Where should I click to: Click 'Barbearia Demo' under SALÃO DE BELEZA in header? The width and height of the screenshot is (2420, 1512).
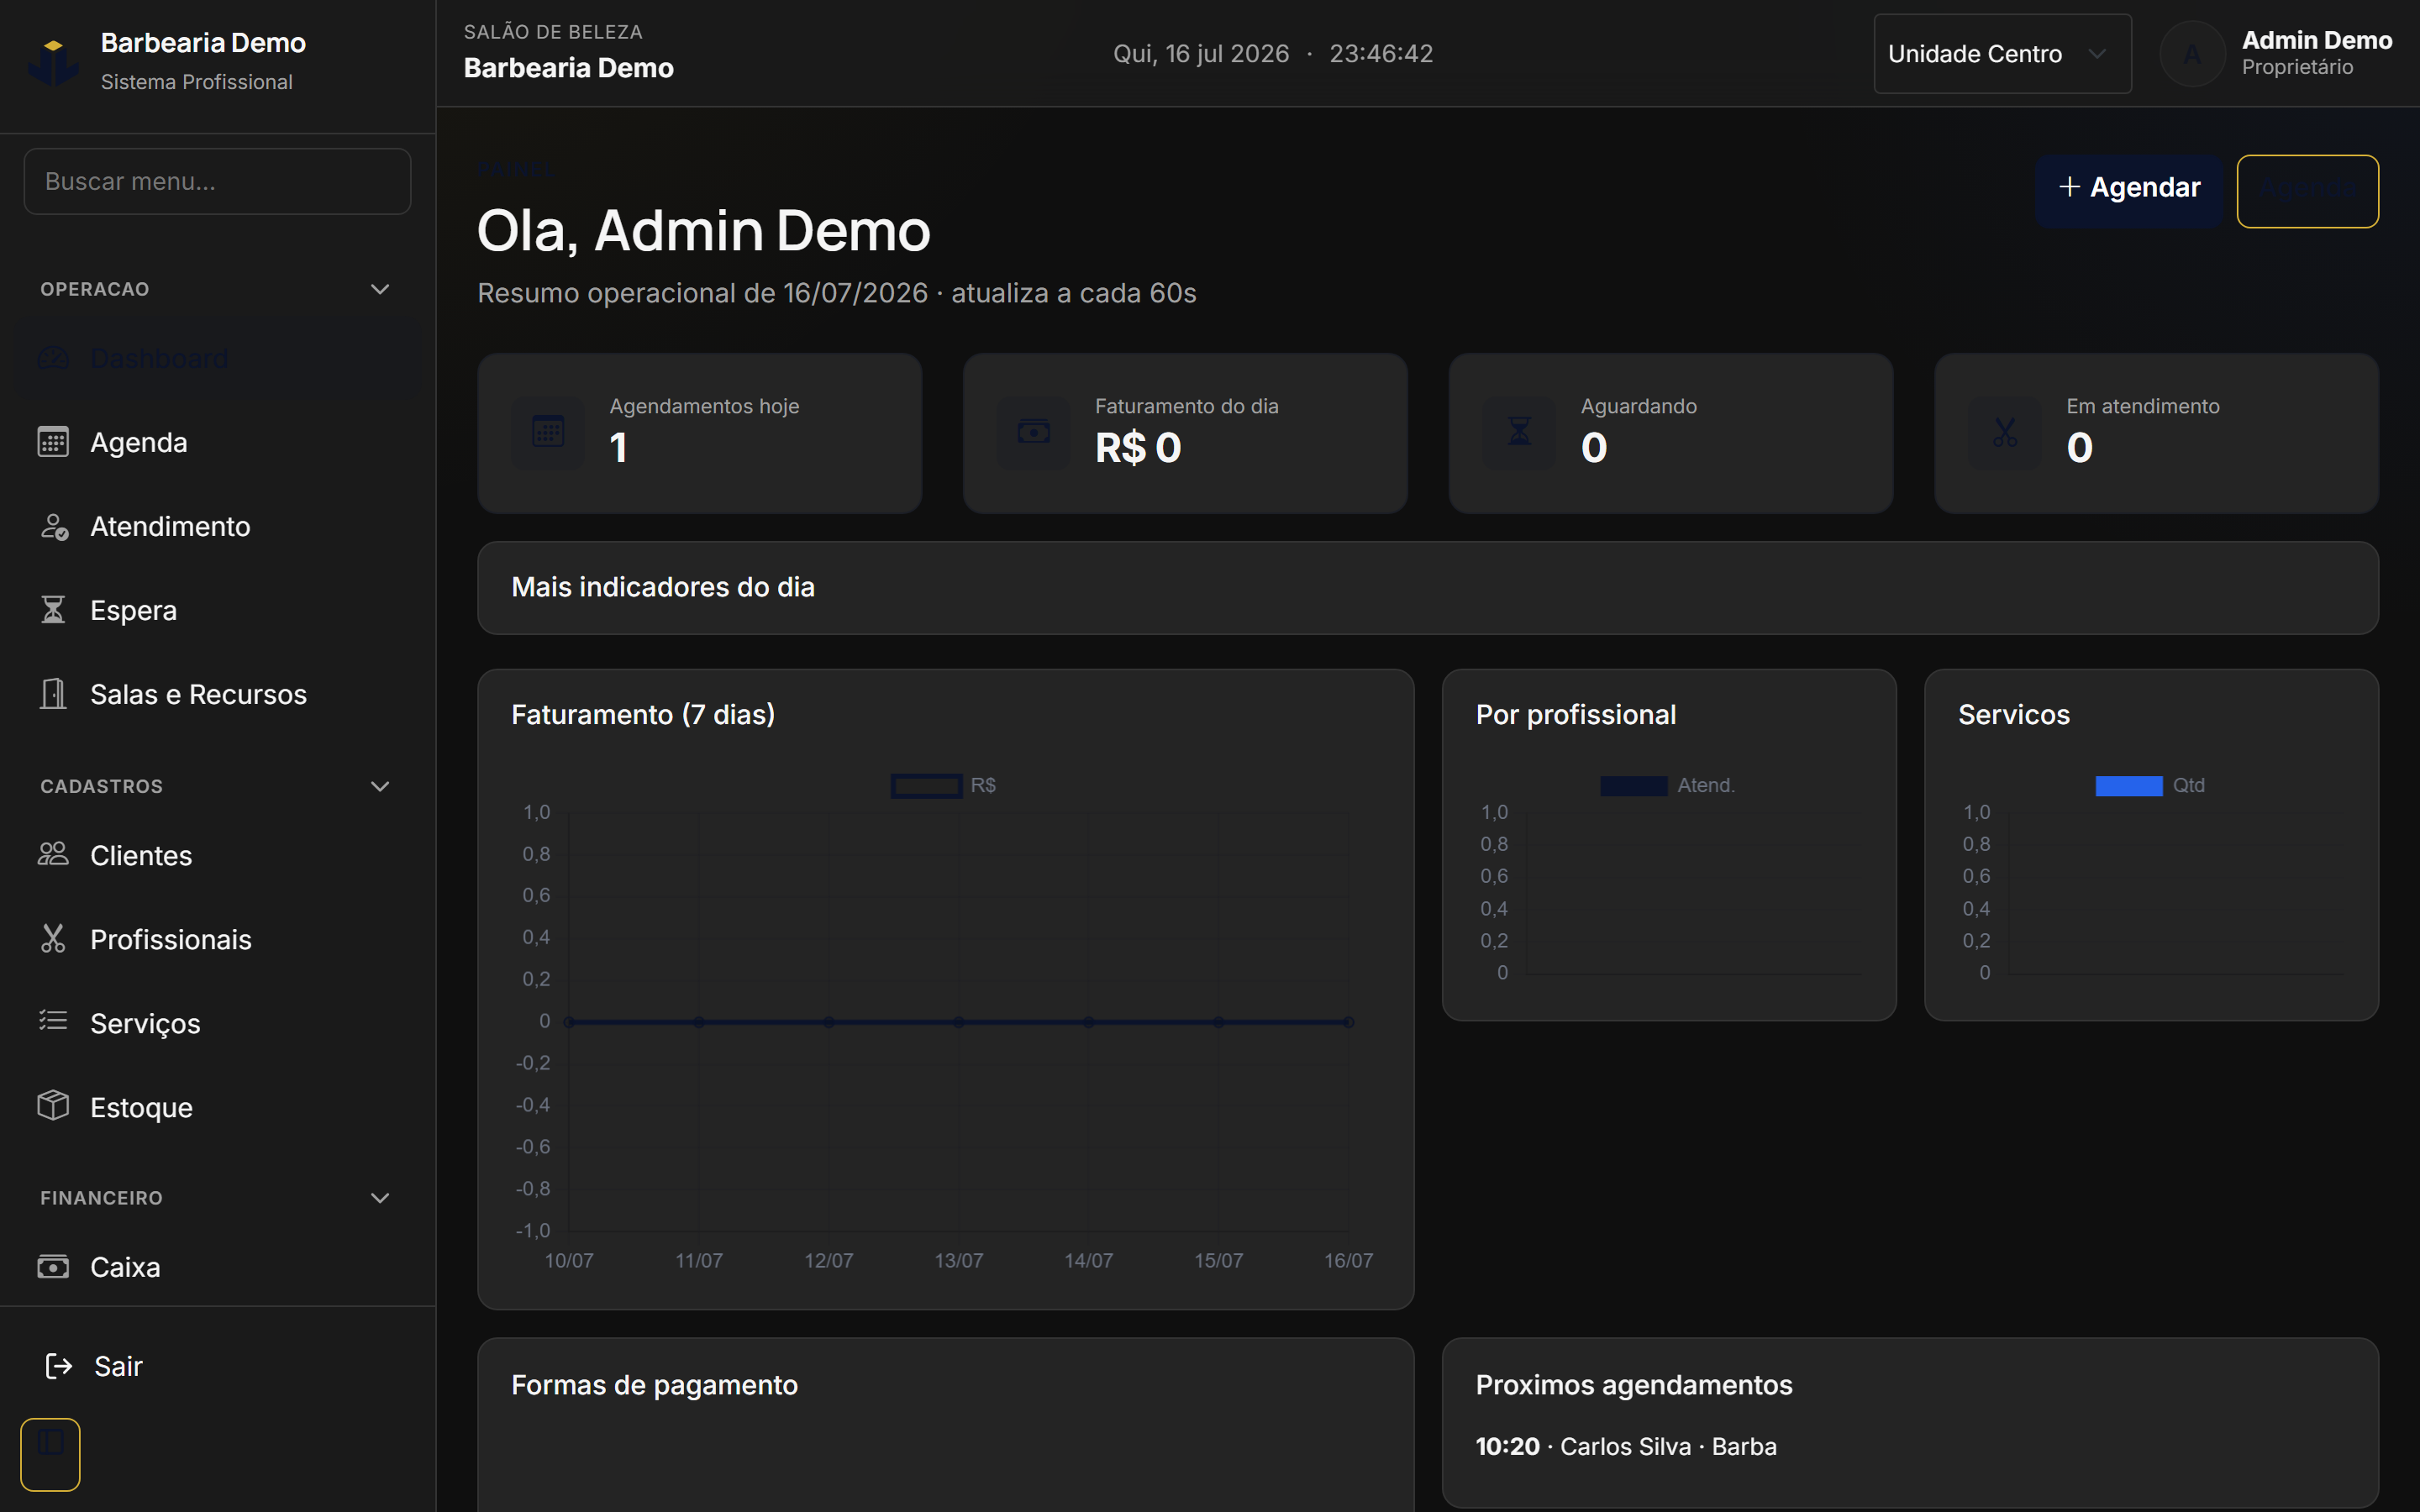point(568,68)
